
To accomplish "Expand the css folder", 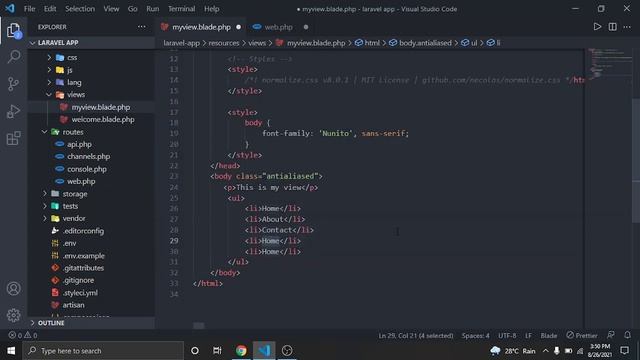I will coord(91,58).
